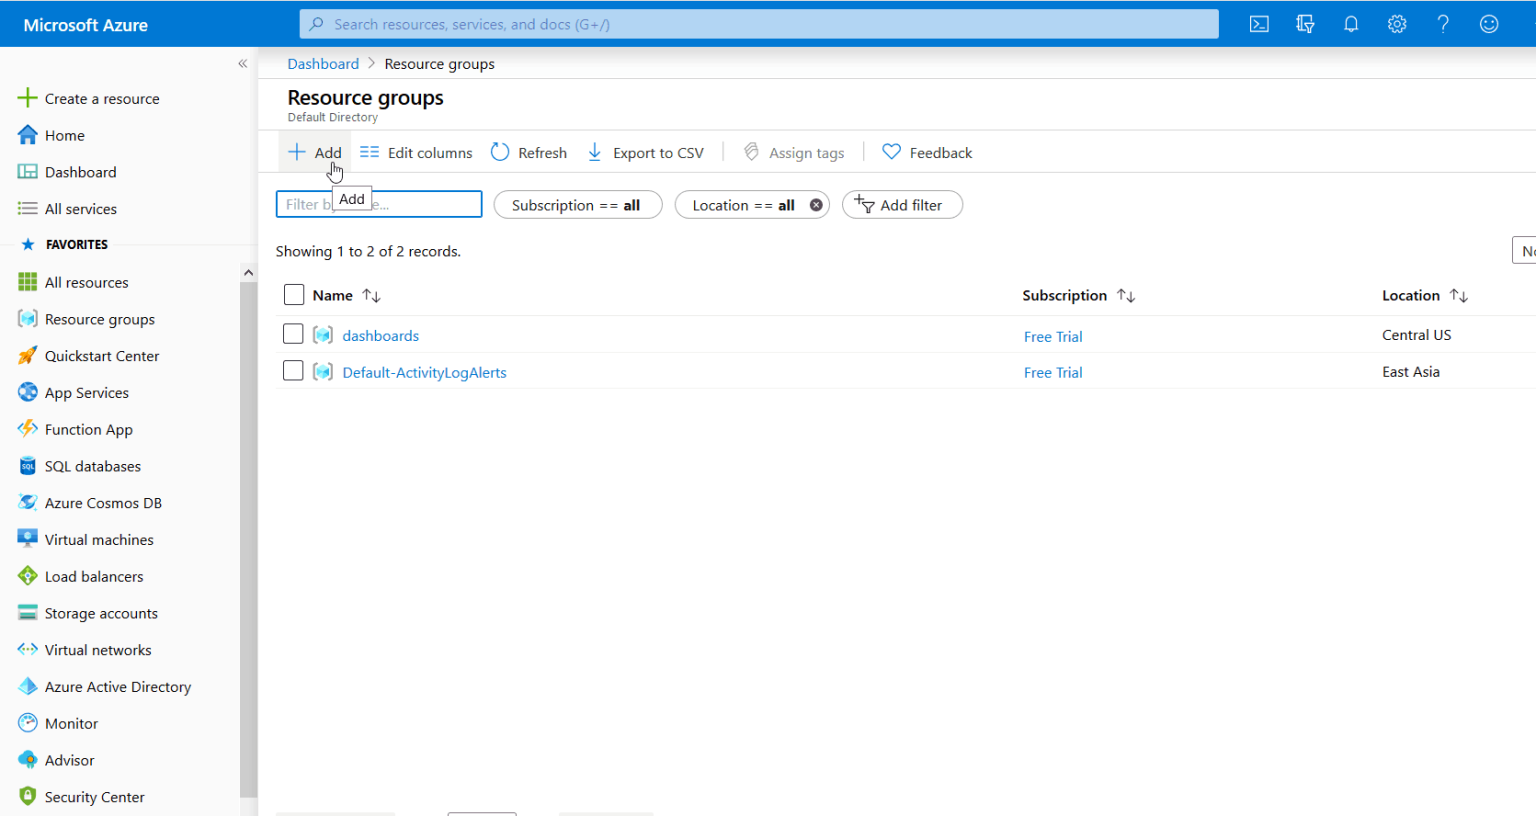
Task: Click the All resources grid icon
Action: (27, 282)
